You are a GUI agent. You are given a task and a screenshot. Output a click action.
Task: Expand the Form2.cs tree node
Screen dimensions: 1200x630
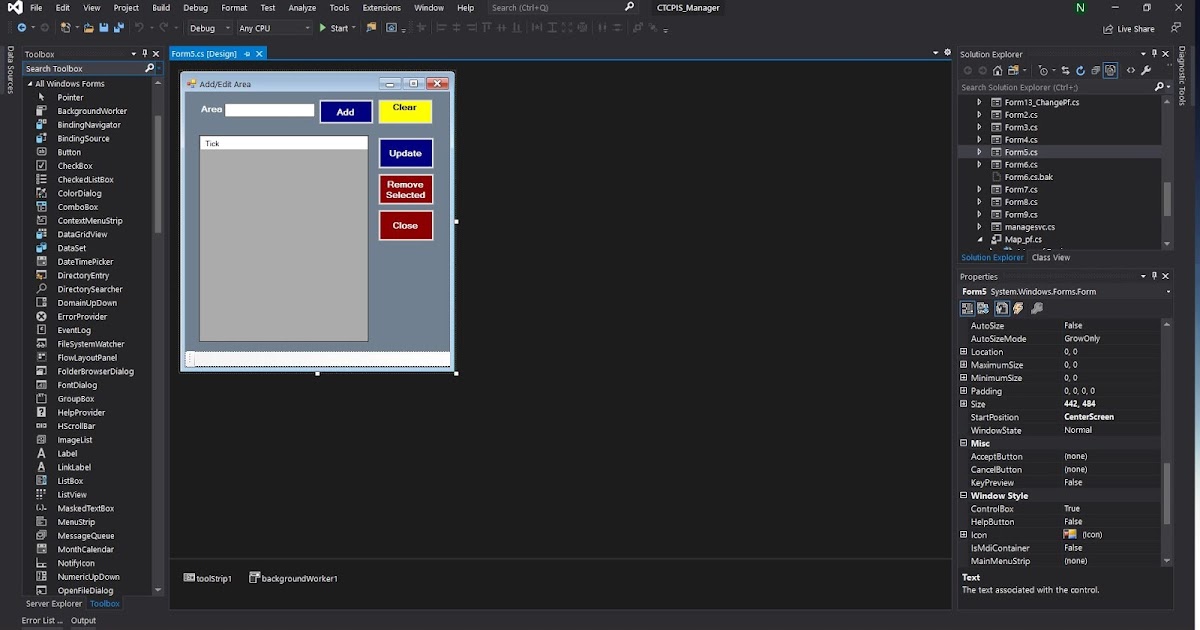[980, 114]
